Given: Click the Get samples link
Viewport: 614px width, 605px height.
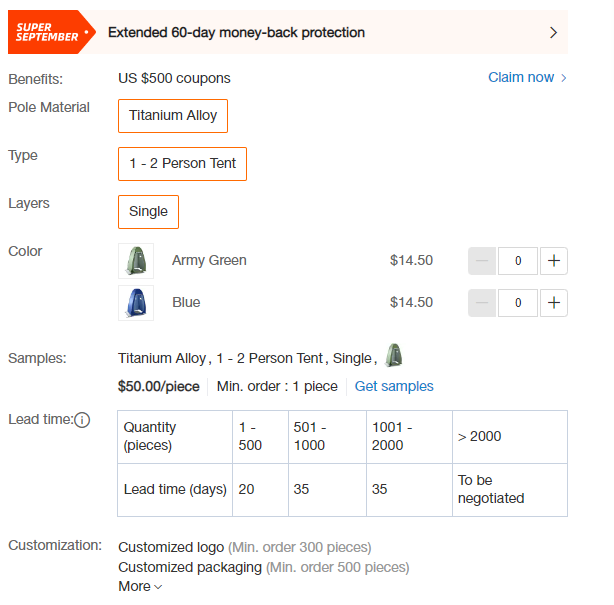Looking at the screenshot, I should click(x=394, y=386).
